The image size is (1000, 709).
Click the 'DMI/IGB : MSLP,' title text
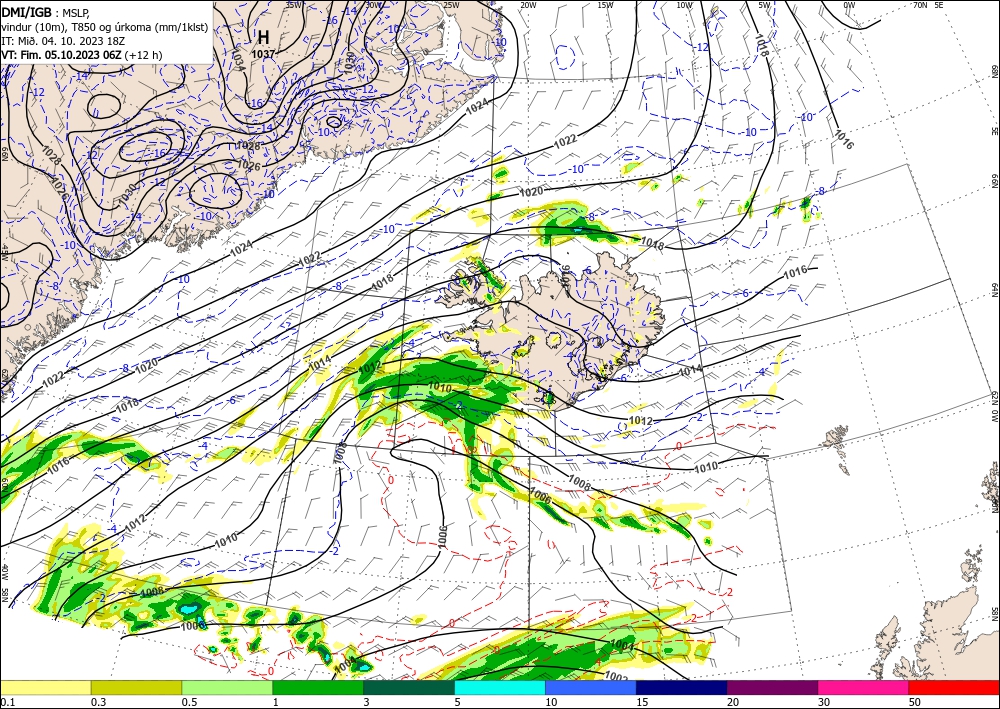click(47, 11)
